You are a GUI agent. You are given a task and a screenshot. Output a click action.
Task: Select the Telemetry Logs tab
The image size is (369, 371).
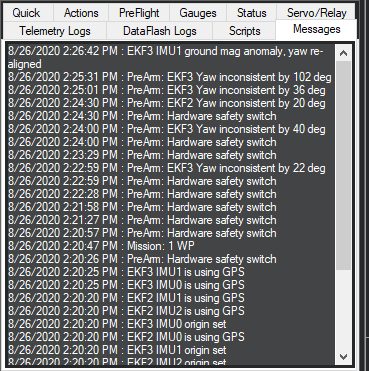[x=55, y=31]
